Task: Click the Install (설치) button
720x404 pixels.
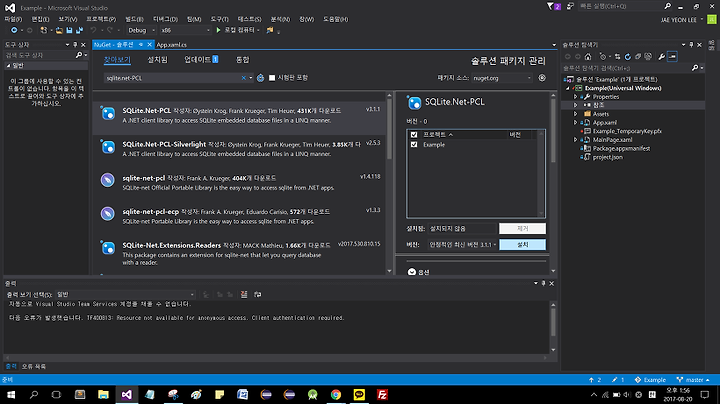Action: pyautogui.click(x=523, y=245)
